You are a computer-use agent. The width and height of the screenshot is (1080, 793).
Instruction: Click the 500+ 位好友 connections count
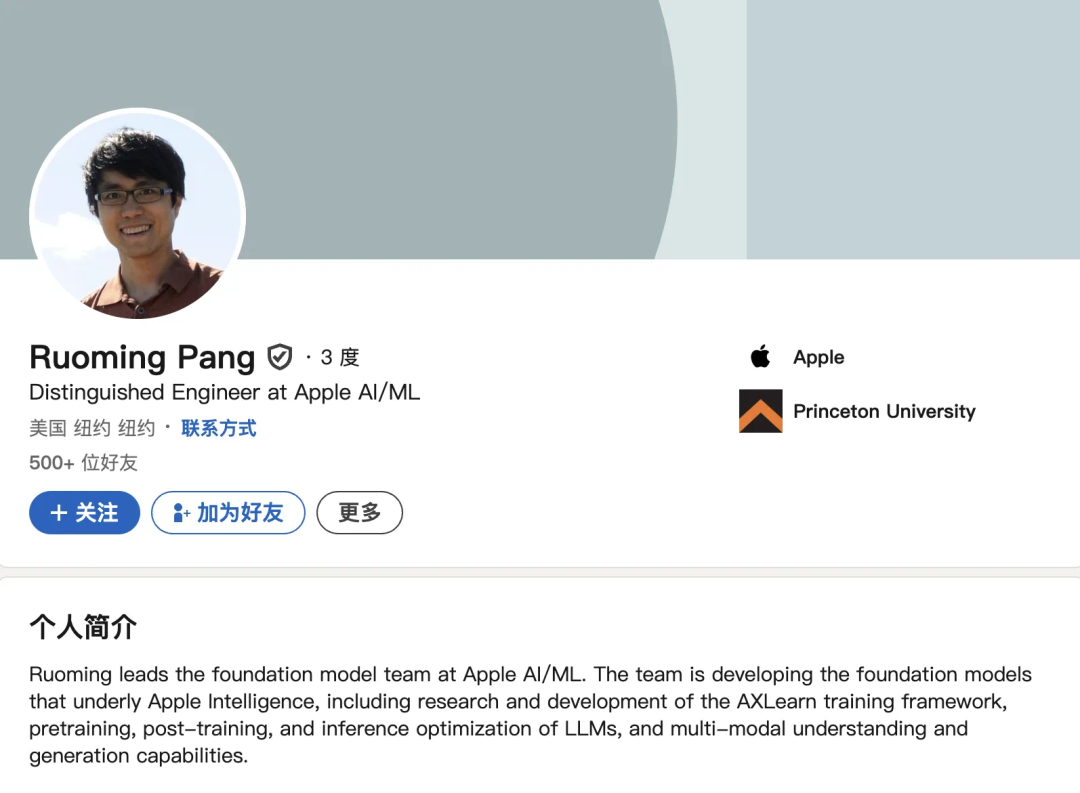click(x=83, y=462)
